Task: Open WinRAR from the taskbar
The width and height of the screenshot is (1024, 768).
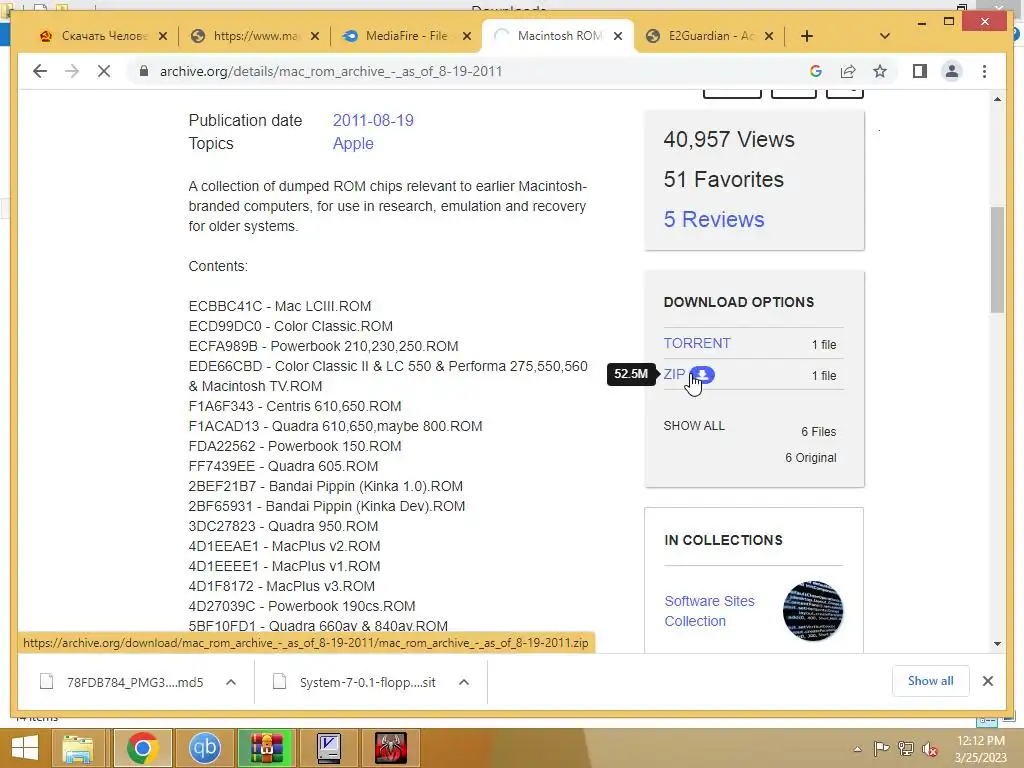Action: (x=266, y=748)
